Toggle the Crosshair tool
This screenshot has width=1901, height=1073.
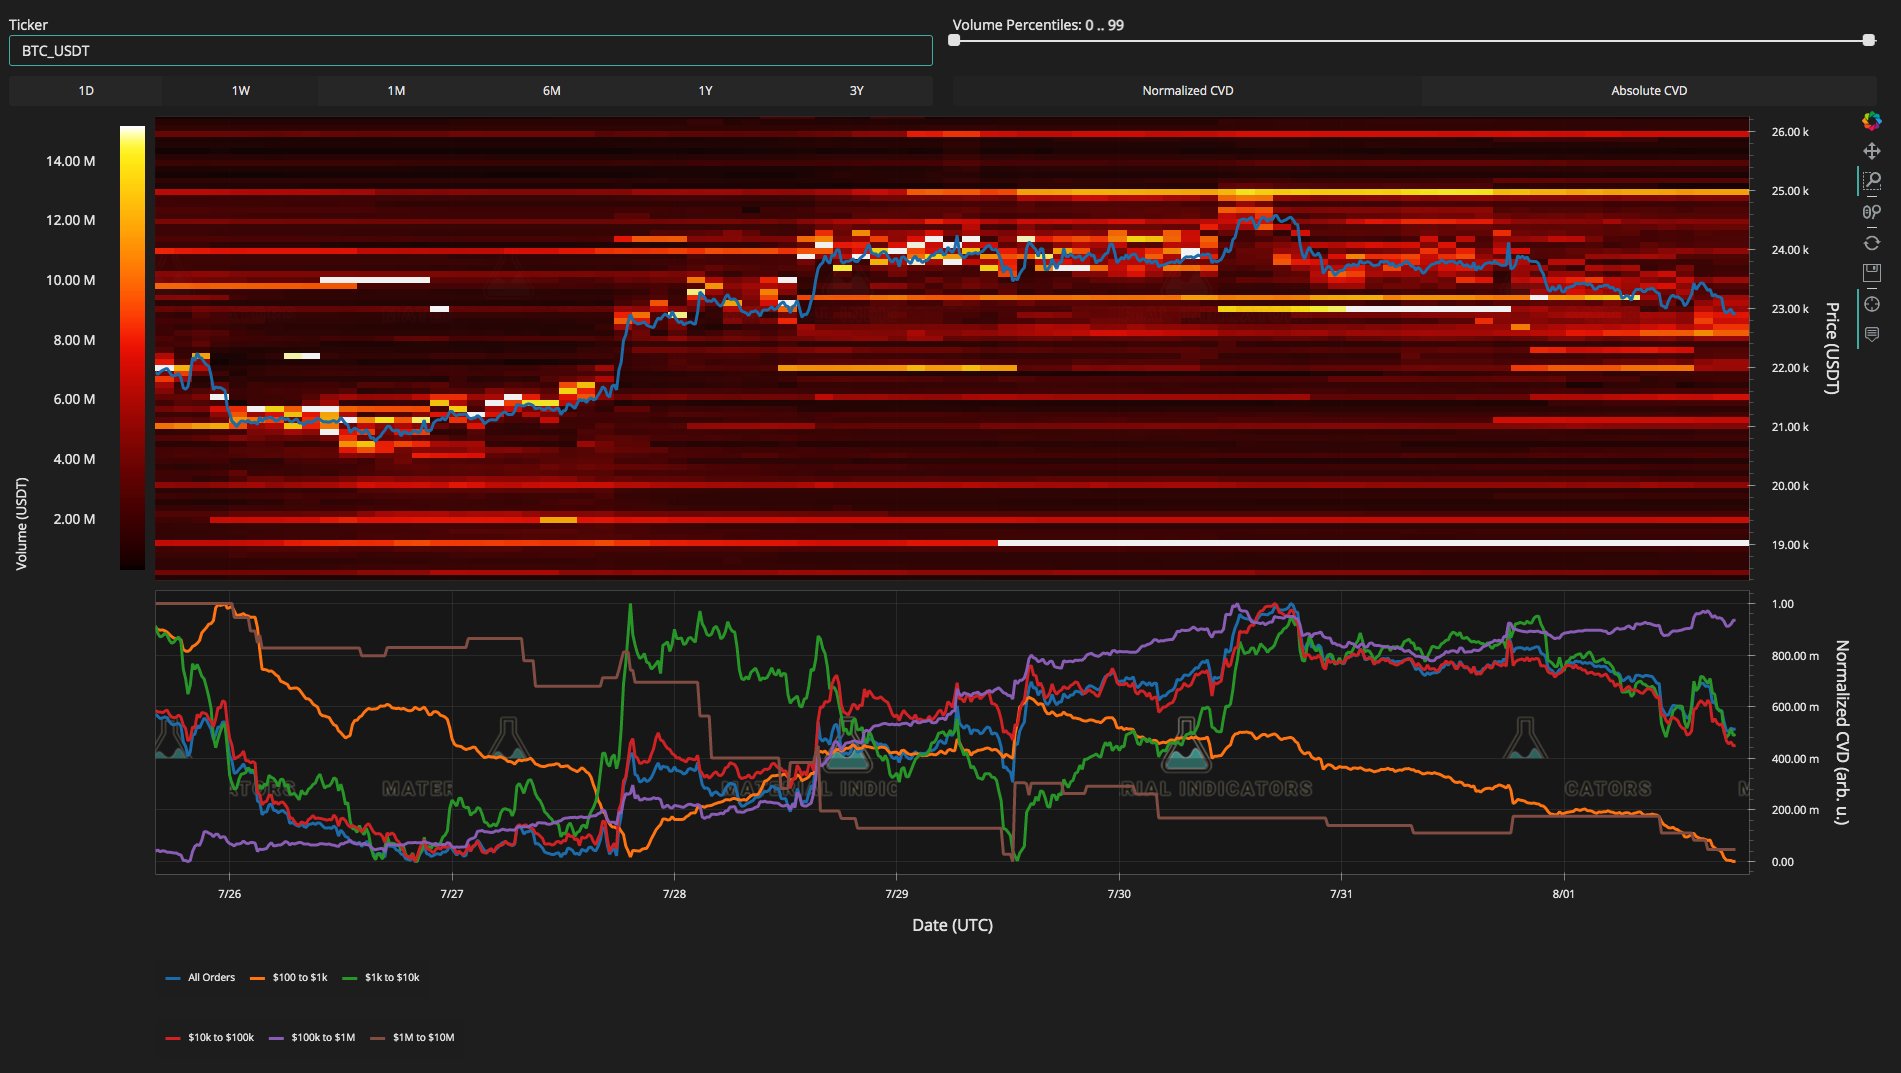[x=1871, y=304]
